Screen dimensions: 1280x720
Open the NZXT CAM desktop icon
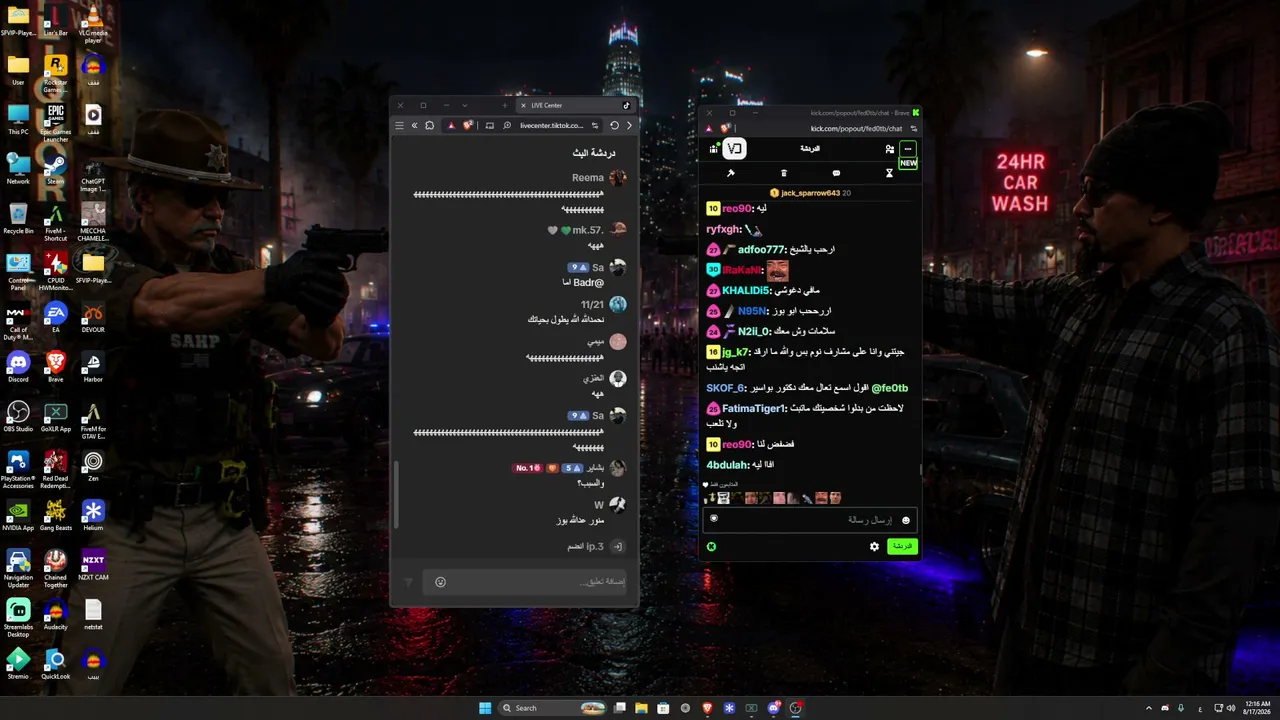93,565
